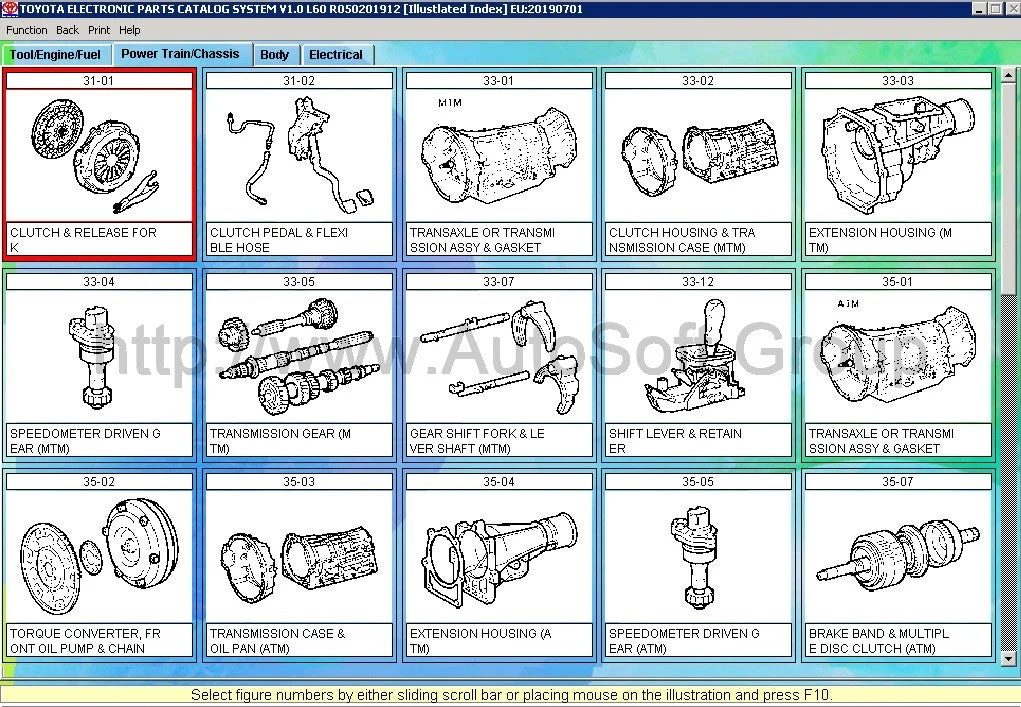Image resolution: width=1021 pixels, height=707 pixels.
Task: Select torque converter & front oil pump figure
Action: [98, 557]
